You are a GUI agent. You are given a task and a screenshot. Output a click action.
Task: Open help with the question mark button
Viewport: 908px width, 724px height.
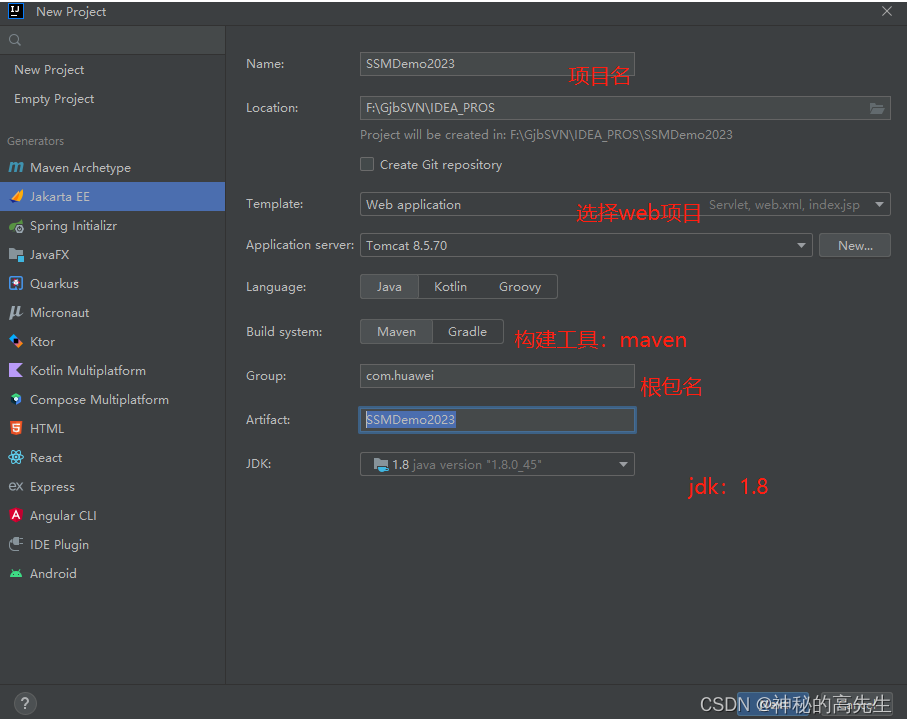coord(25,704)
